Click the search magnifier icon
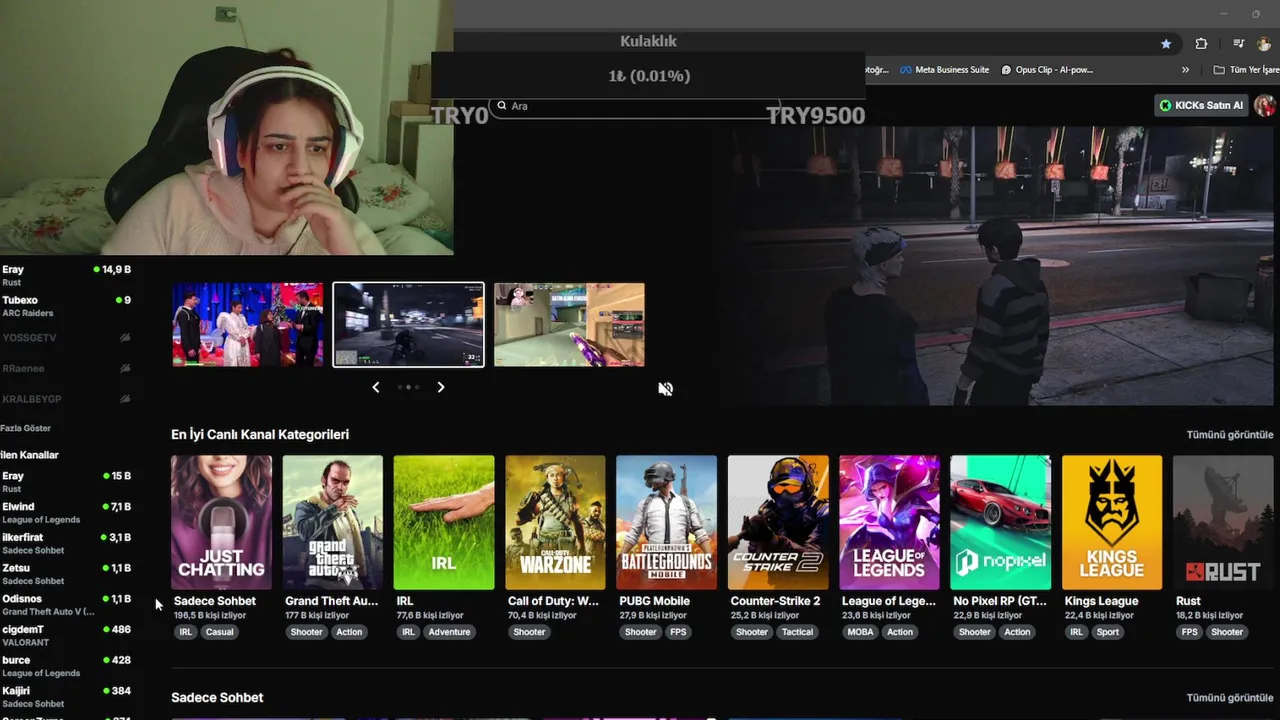This screenshot has height=720, width=1280. point(502,106)
